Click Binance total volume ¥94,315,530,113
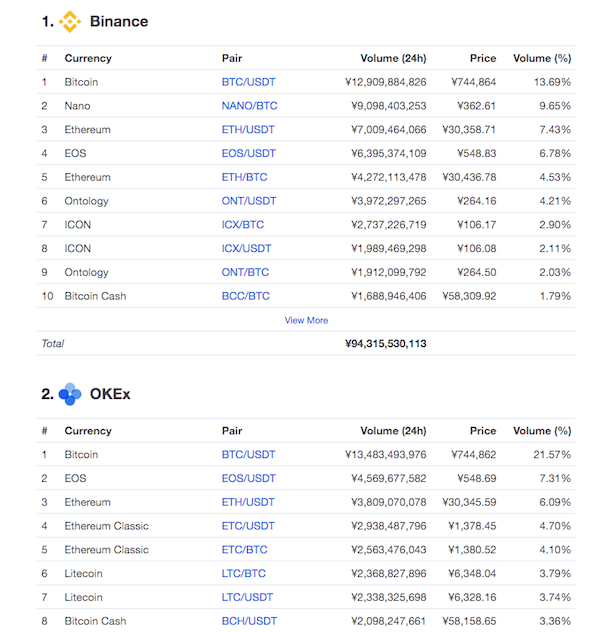 pos(386,344)
